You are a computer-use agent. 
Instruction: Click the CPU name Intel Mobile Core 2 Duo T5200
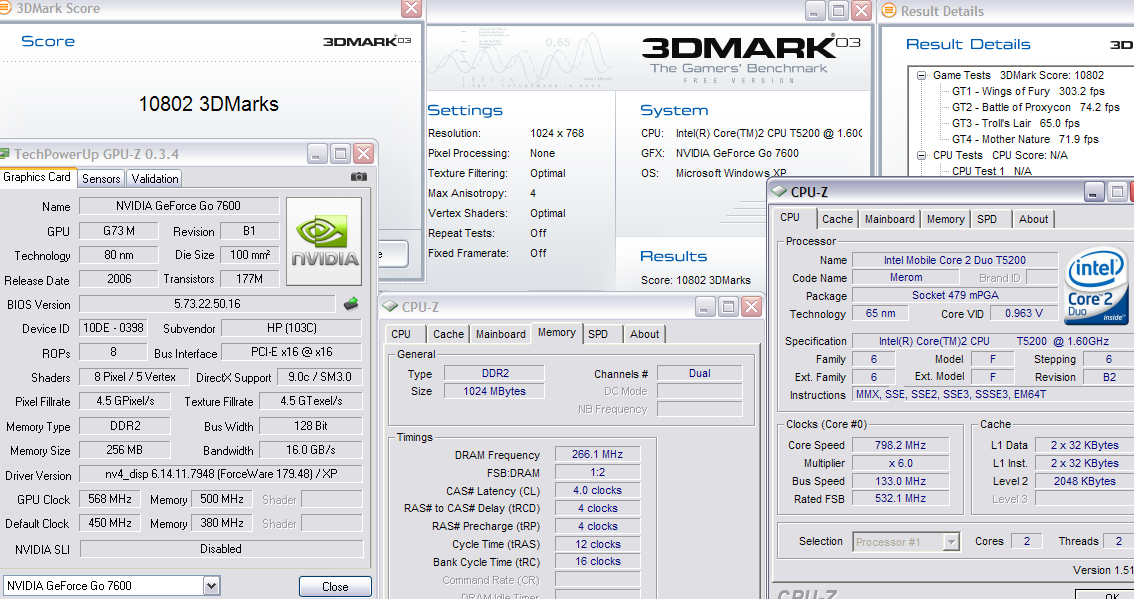[955, 260]
